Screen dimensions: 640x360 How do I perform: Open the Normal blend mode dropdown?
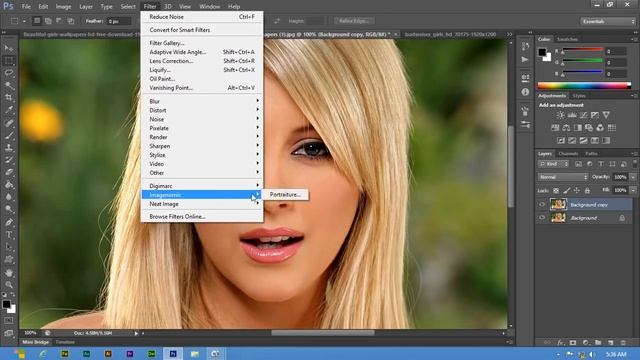coord(563,177)
